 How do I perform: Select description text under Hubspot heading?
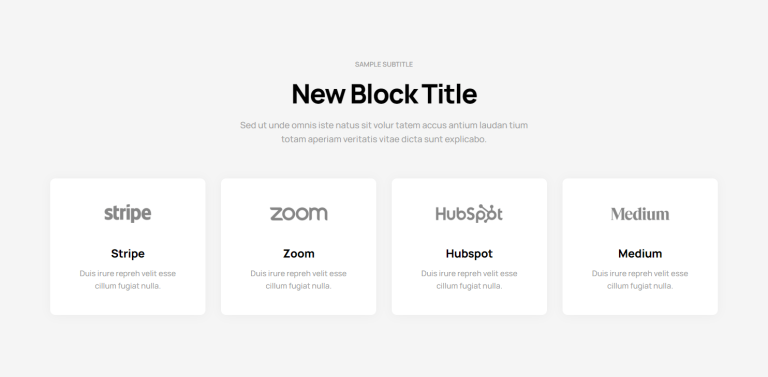(469, 280)
